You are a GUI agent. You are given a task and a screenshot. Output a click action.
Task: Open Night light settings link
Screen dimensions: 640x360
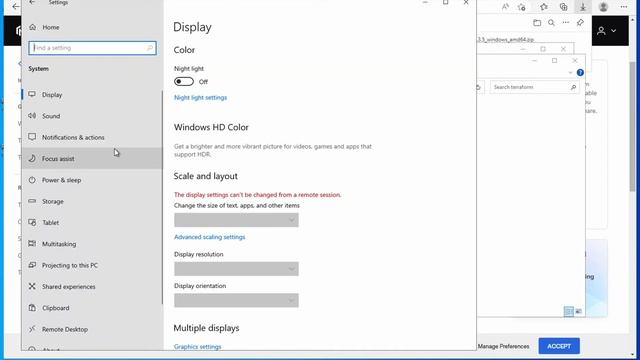point(200,98)
